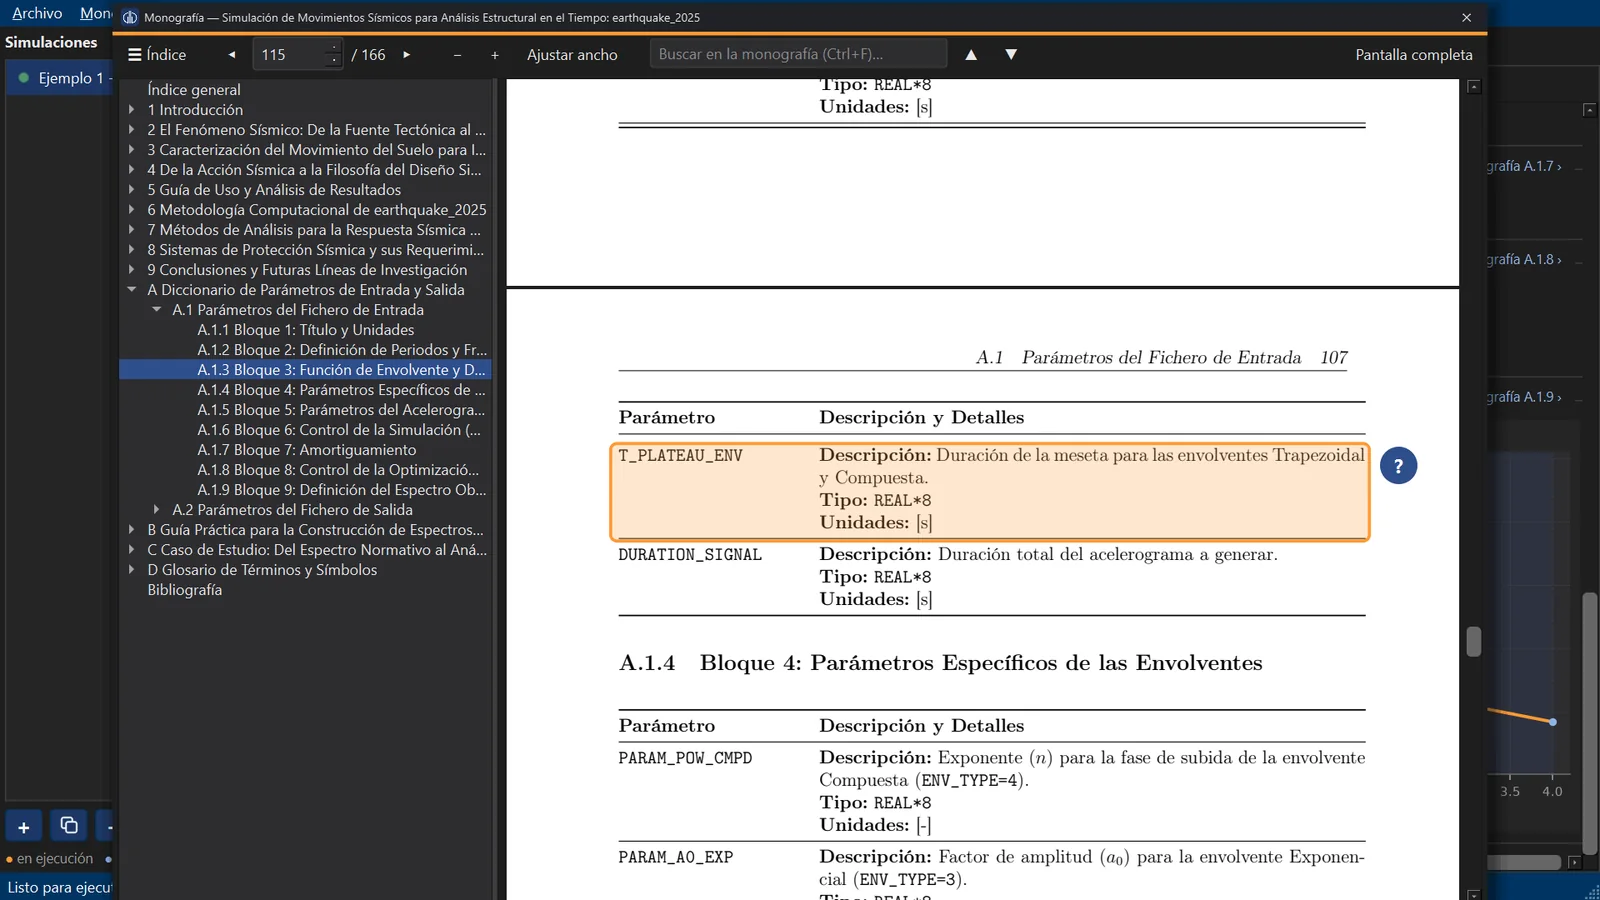The image size is (1600, 900).
Task: Click Ajustar ancho button
Action: pos(572,55)
